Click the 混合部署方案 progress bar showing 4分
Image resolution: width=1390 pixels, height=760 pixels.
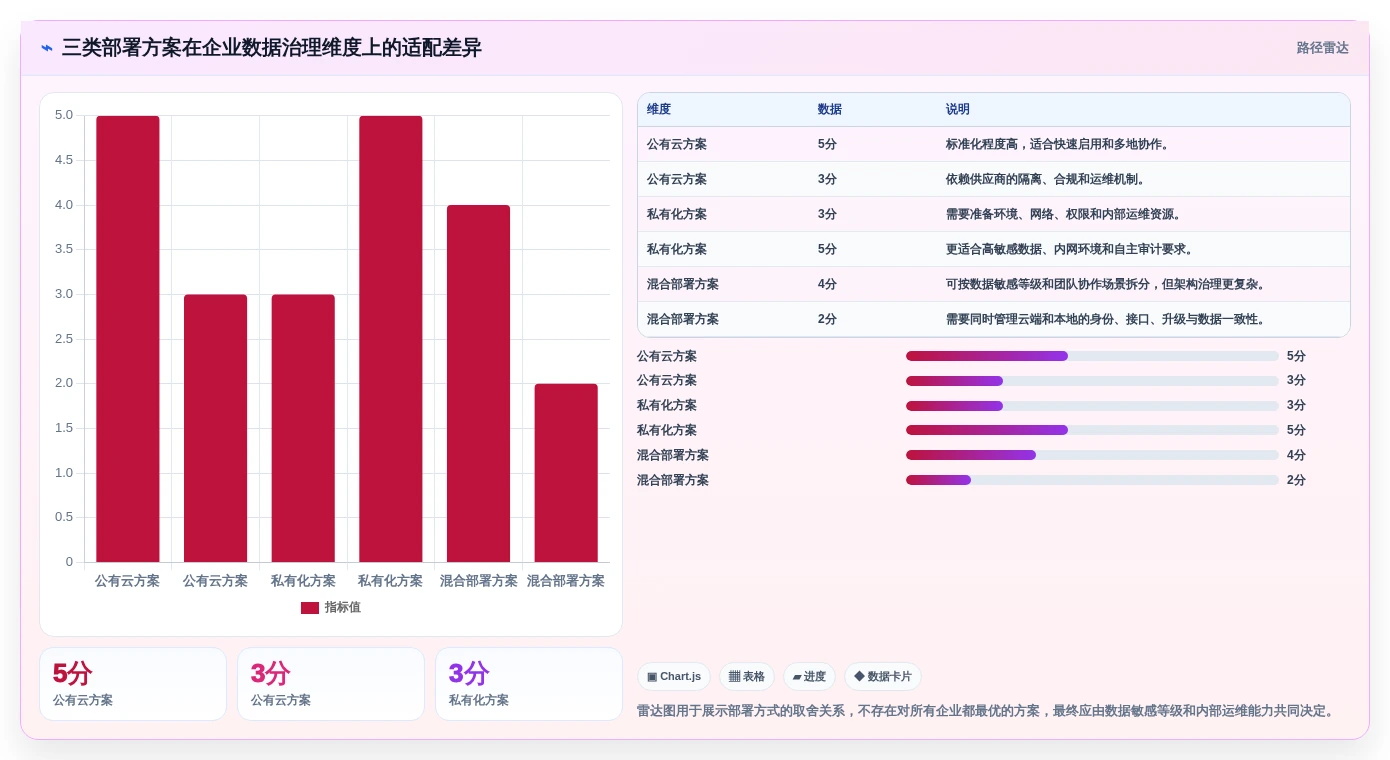click(x=1092, y=455)
